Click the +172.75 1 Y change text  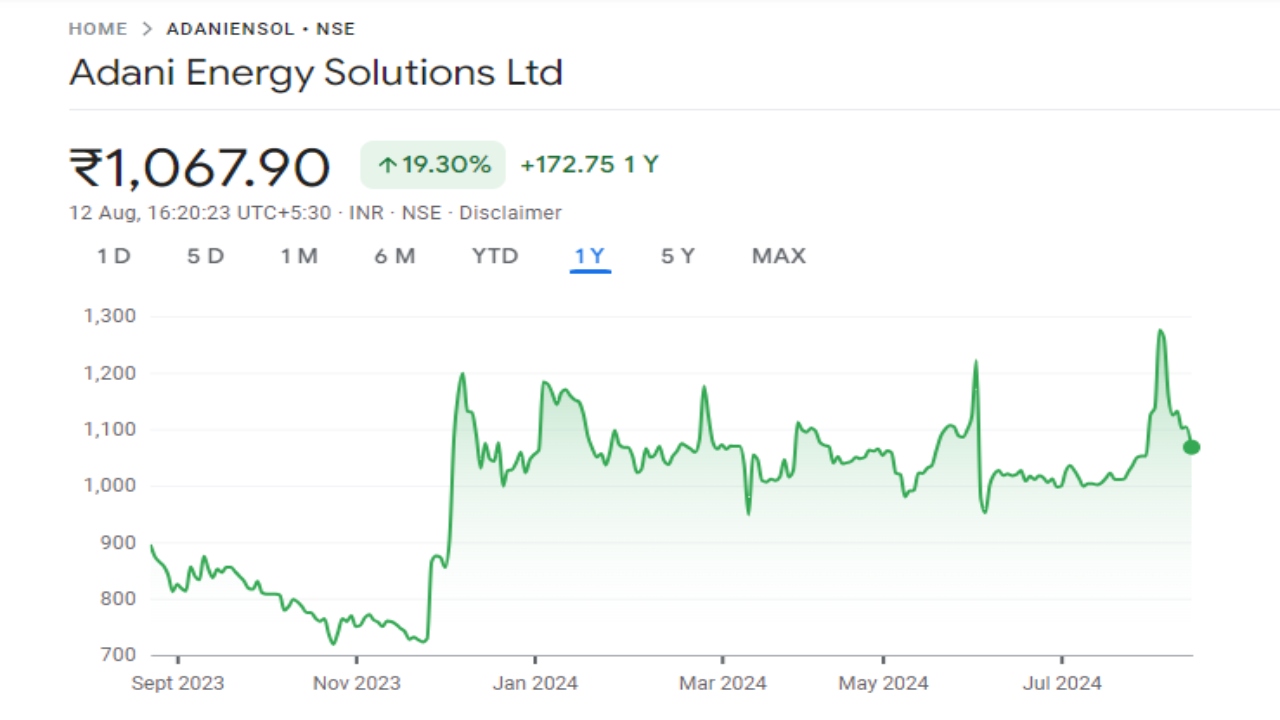click(589, 165)
